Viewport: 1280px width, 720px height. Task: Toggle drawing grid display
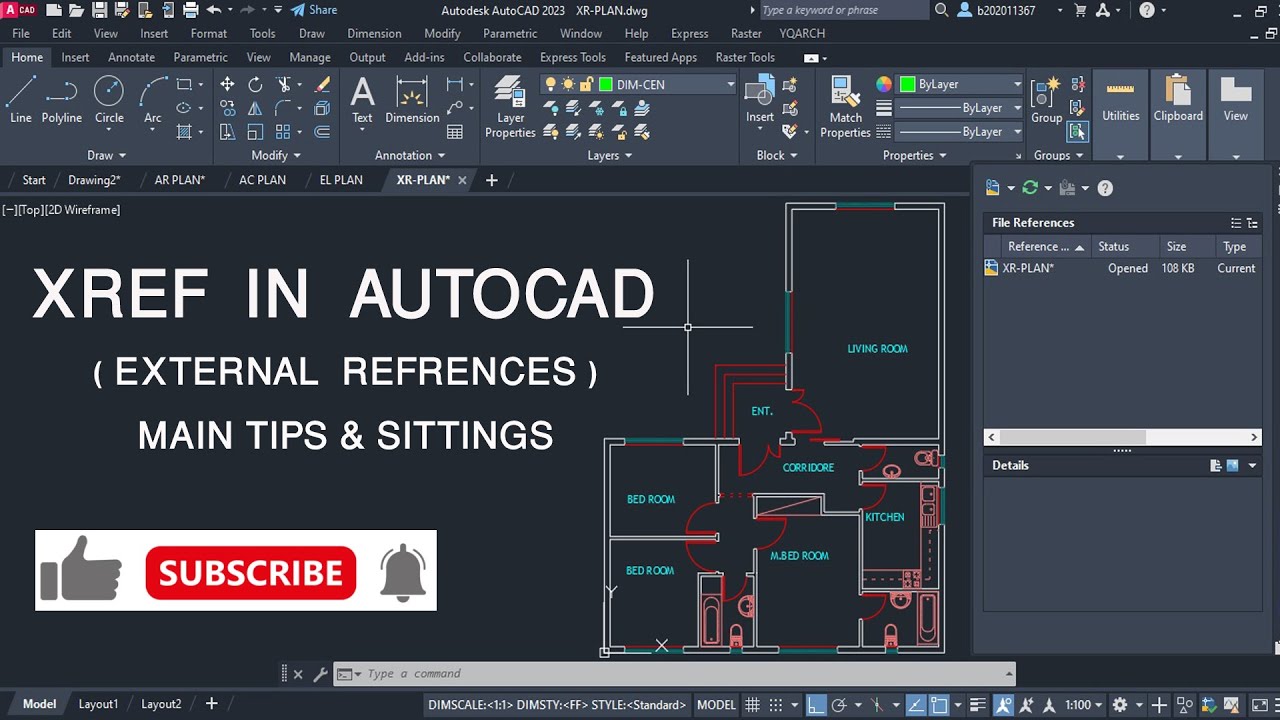752,705
